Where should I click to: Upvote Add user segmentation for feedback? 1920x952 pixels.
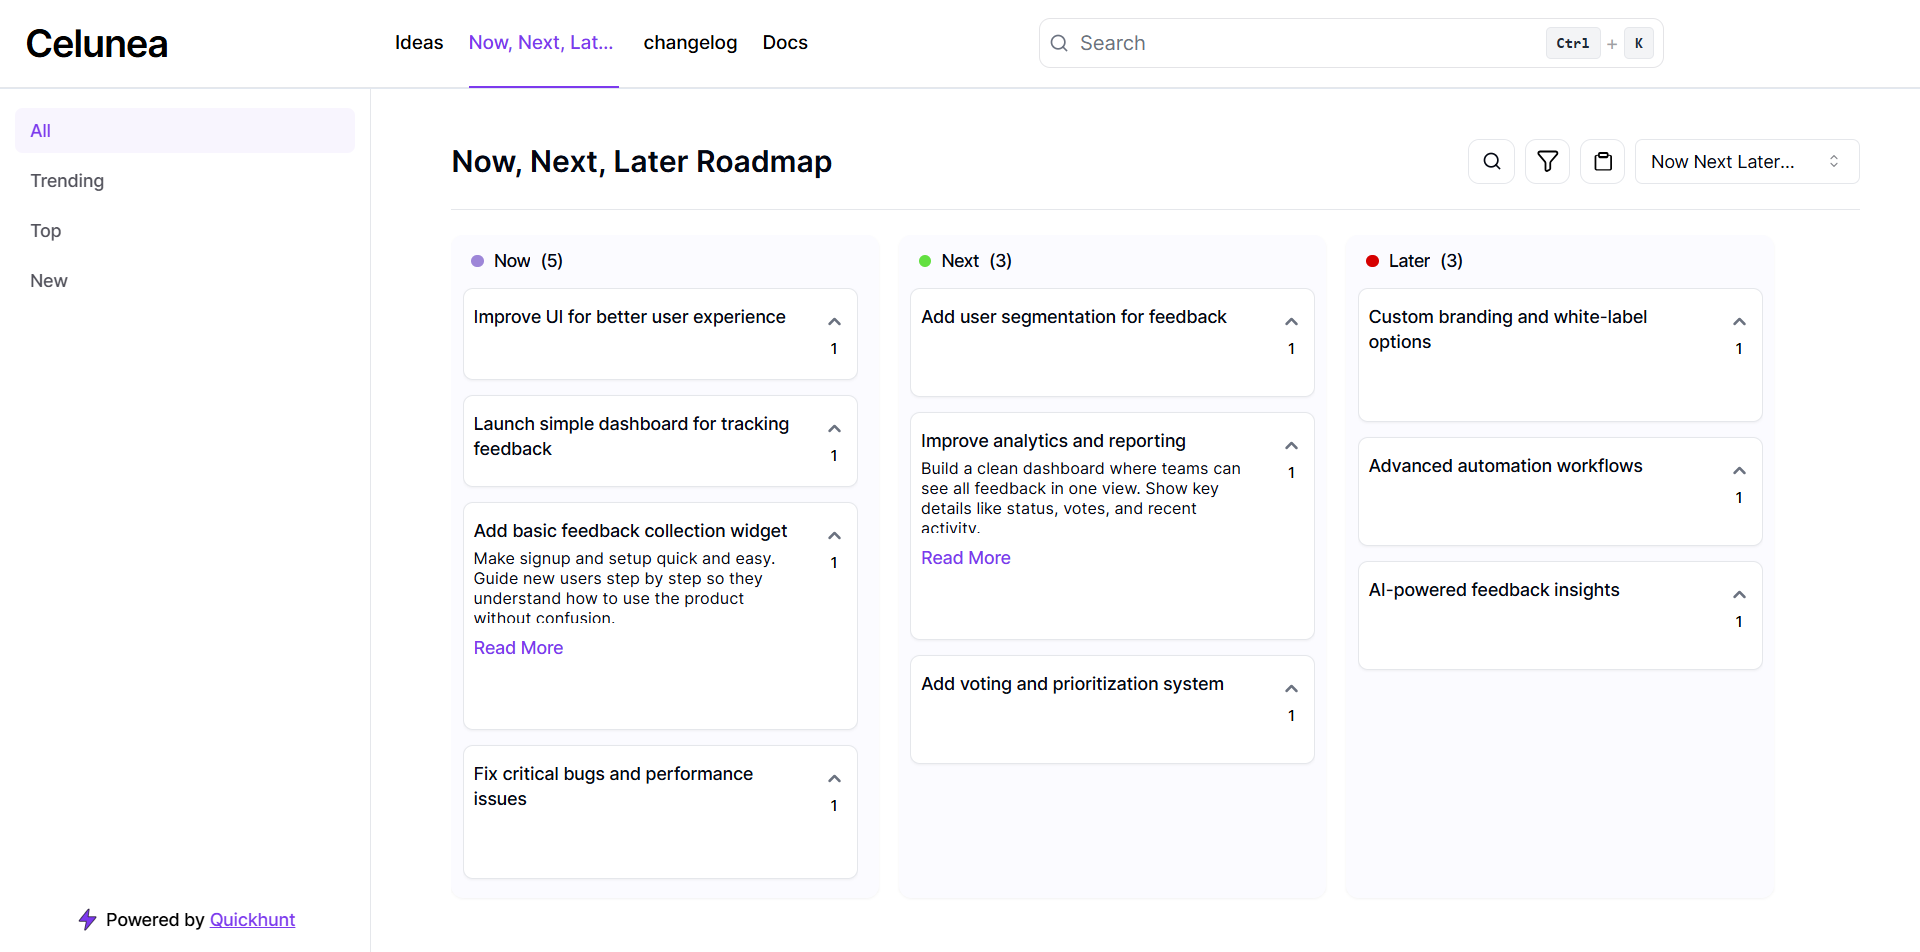point(1291,321)
